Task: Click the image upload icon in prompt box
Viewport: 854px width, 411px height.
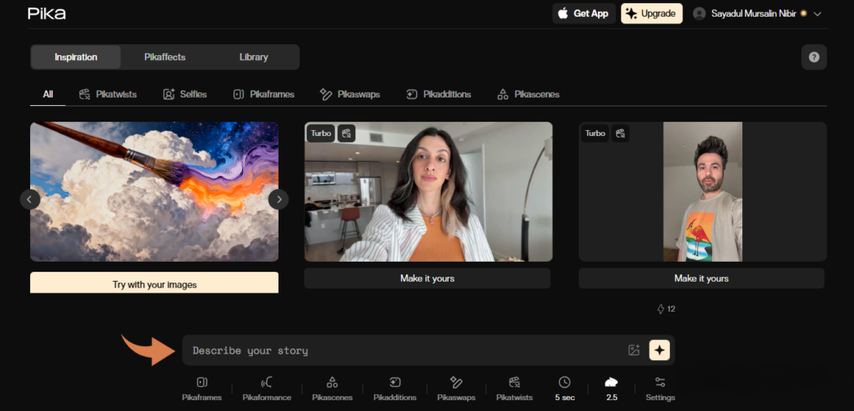Action: pyautogui.click(x=634, y=350)
